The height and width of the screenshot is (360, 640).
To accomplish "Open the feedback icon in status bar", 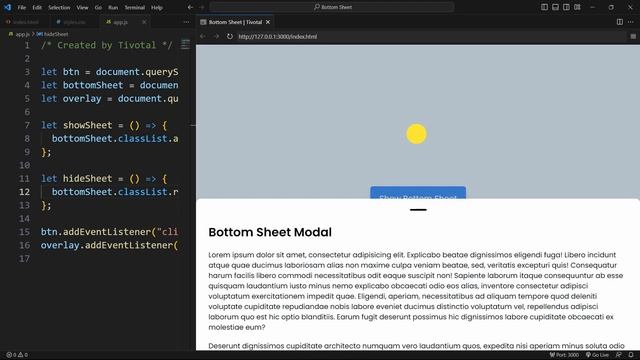I will tap(619, 355).
